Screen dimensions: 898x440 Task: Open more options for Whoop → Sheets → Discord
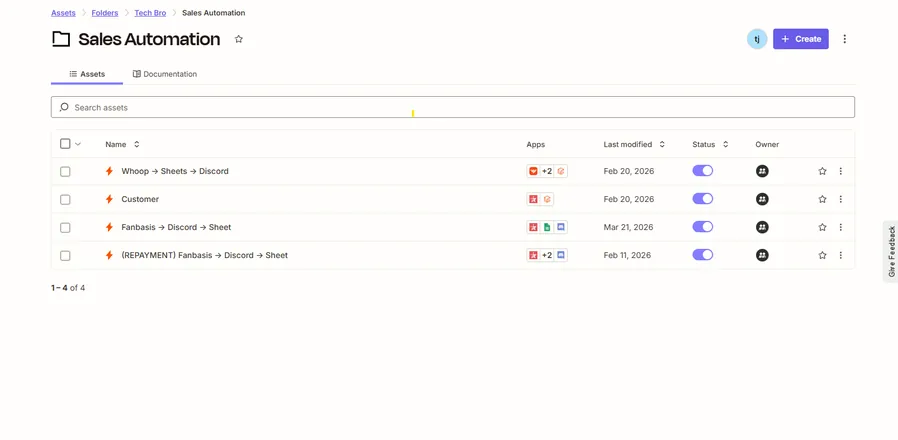pos(841,171)
